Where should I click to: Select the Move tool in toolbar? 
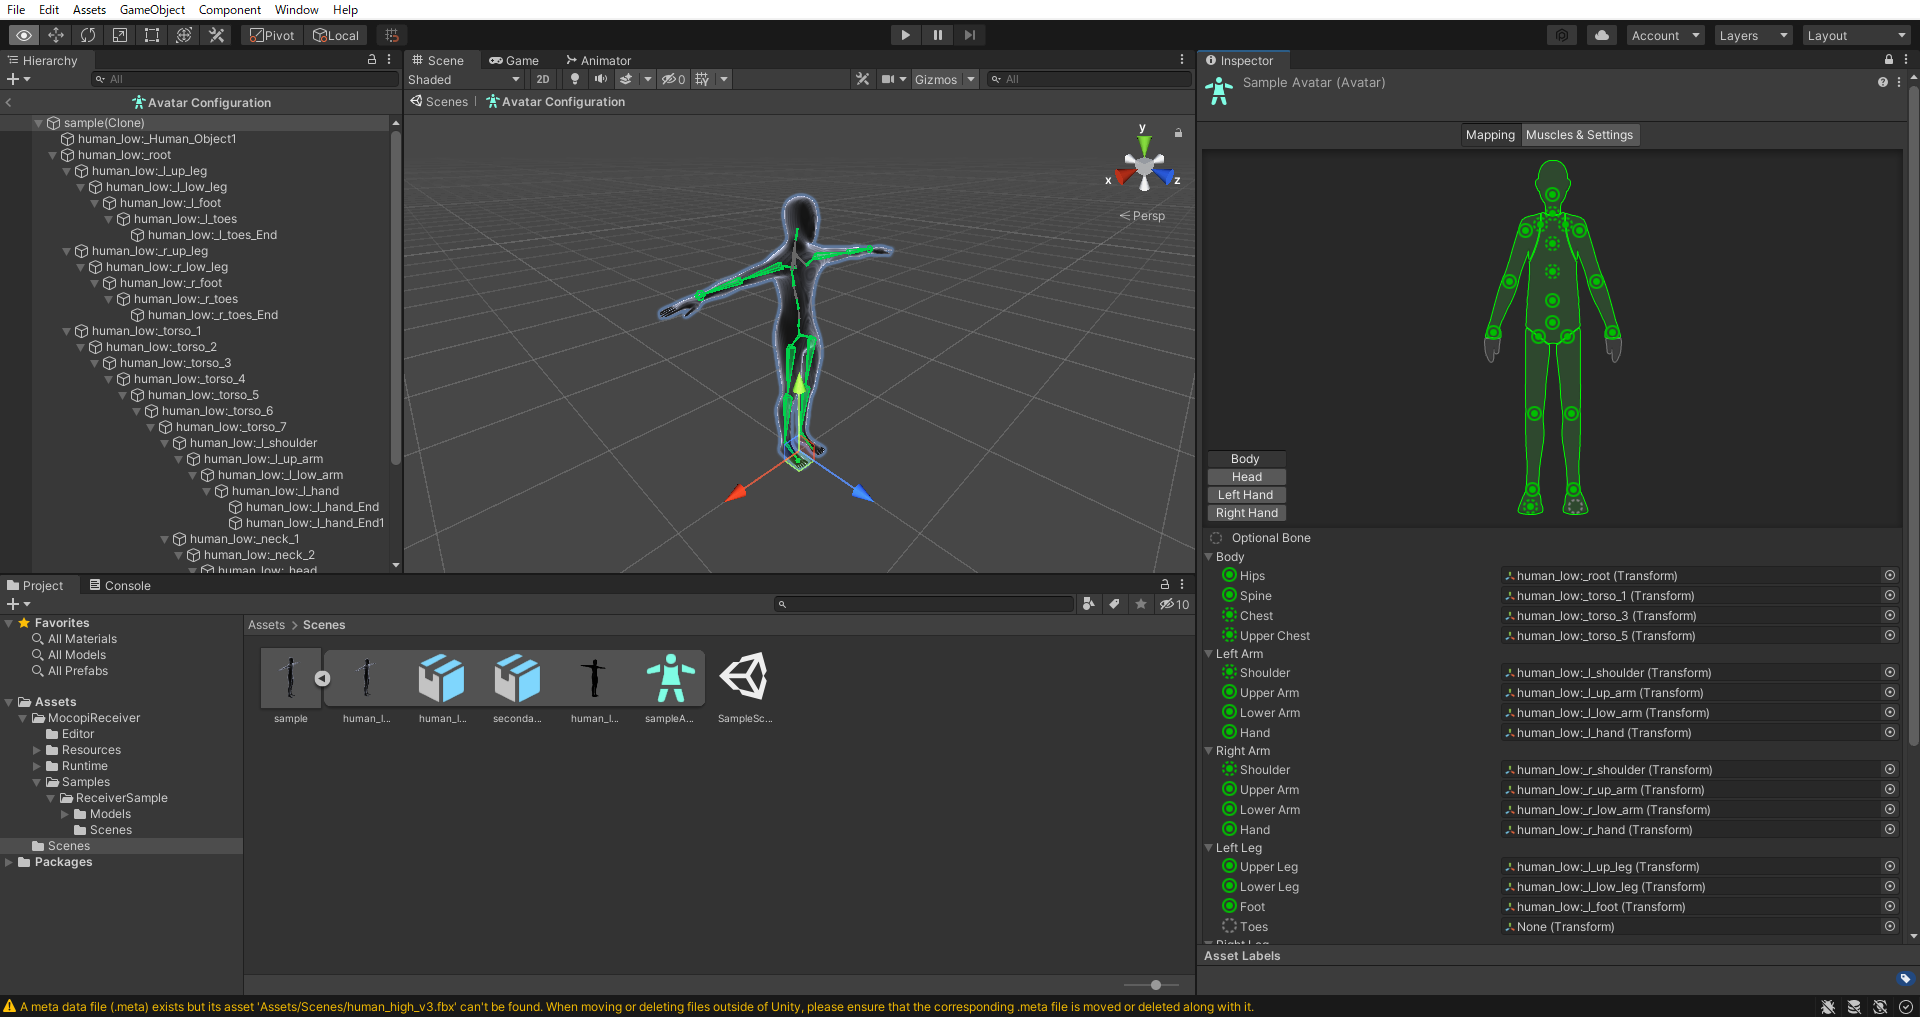[x=56, y=35]
